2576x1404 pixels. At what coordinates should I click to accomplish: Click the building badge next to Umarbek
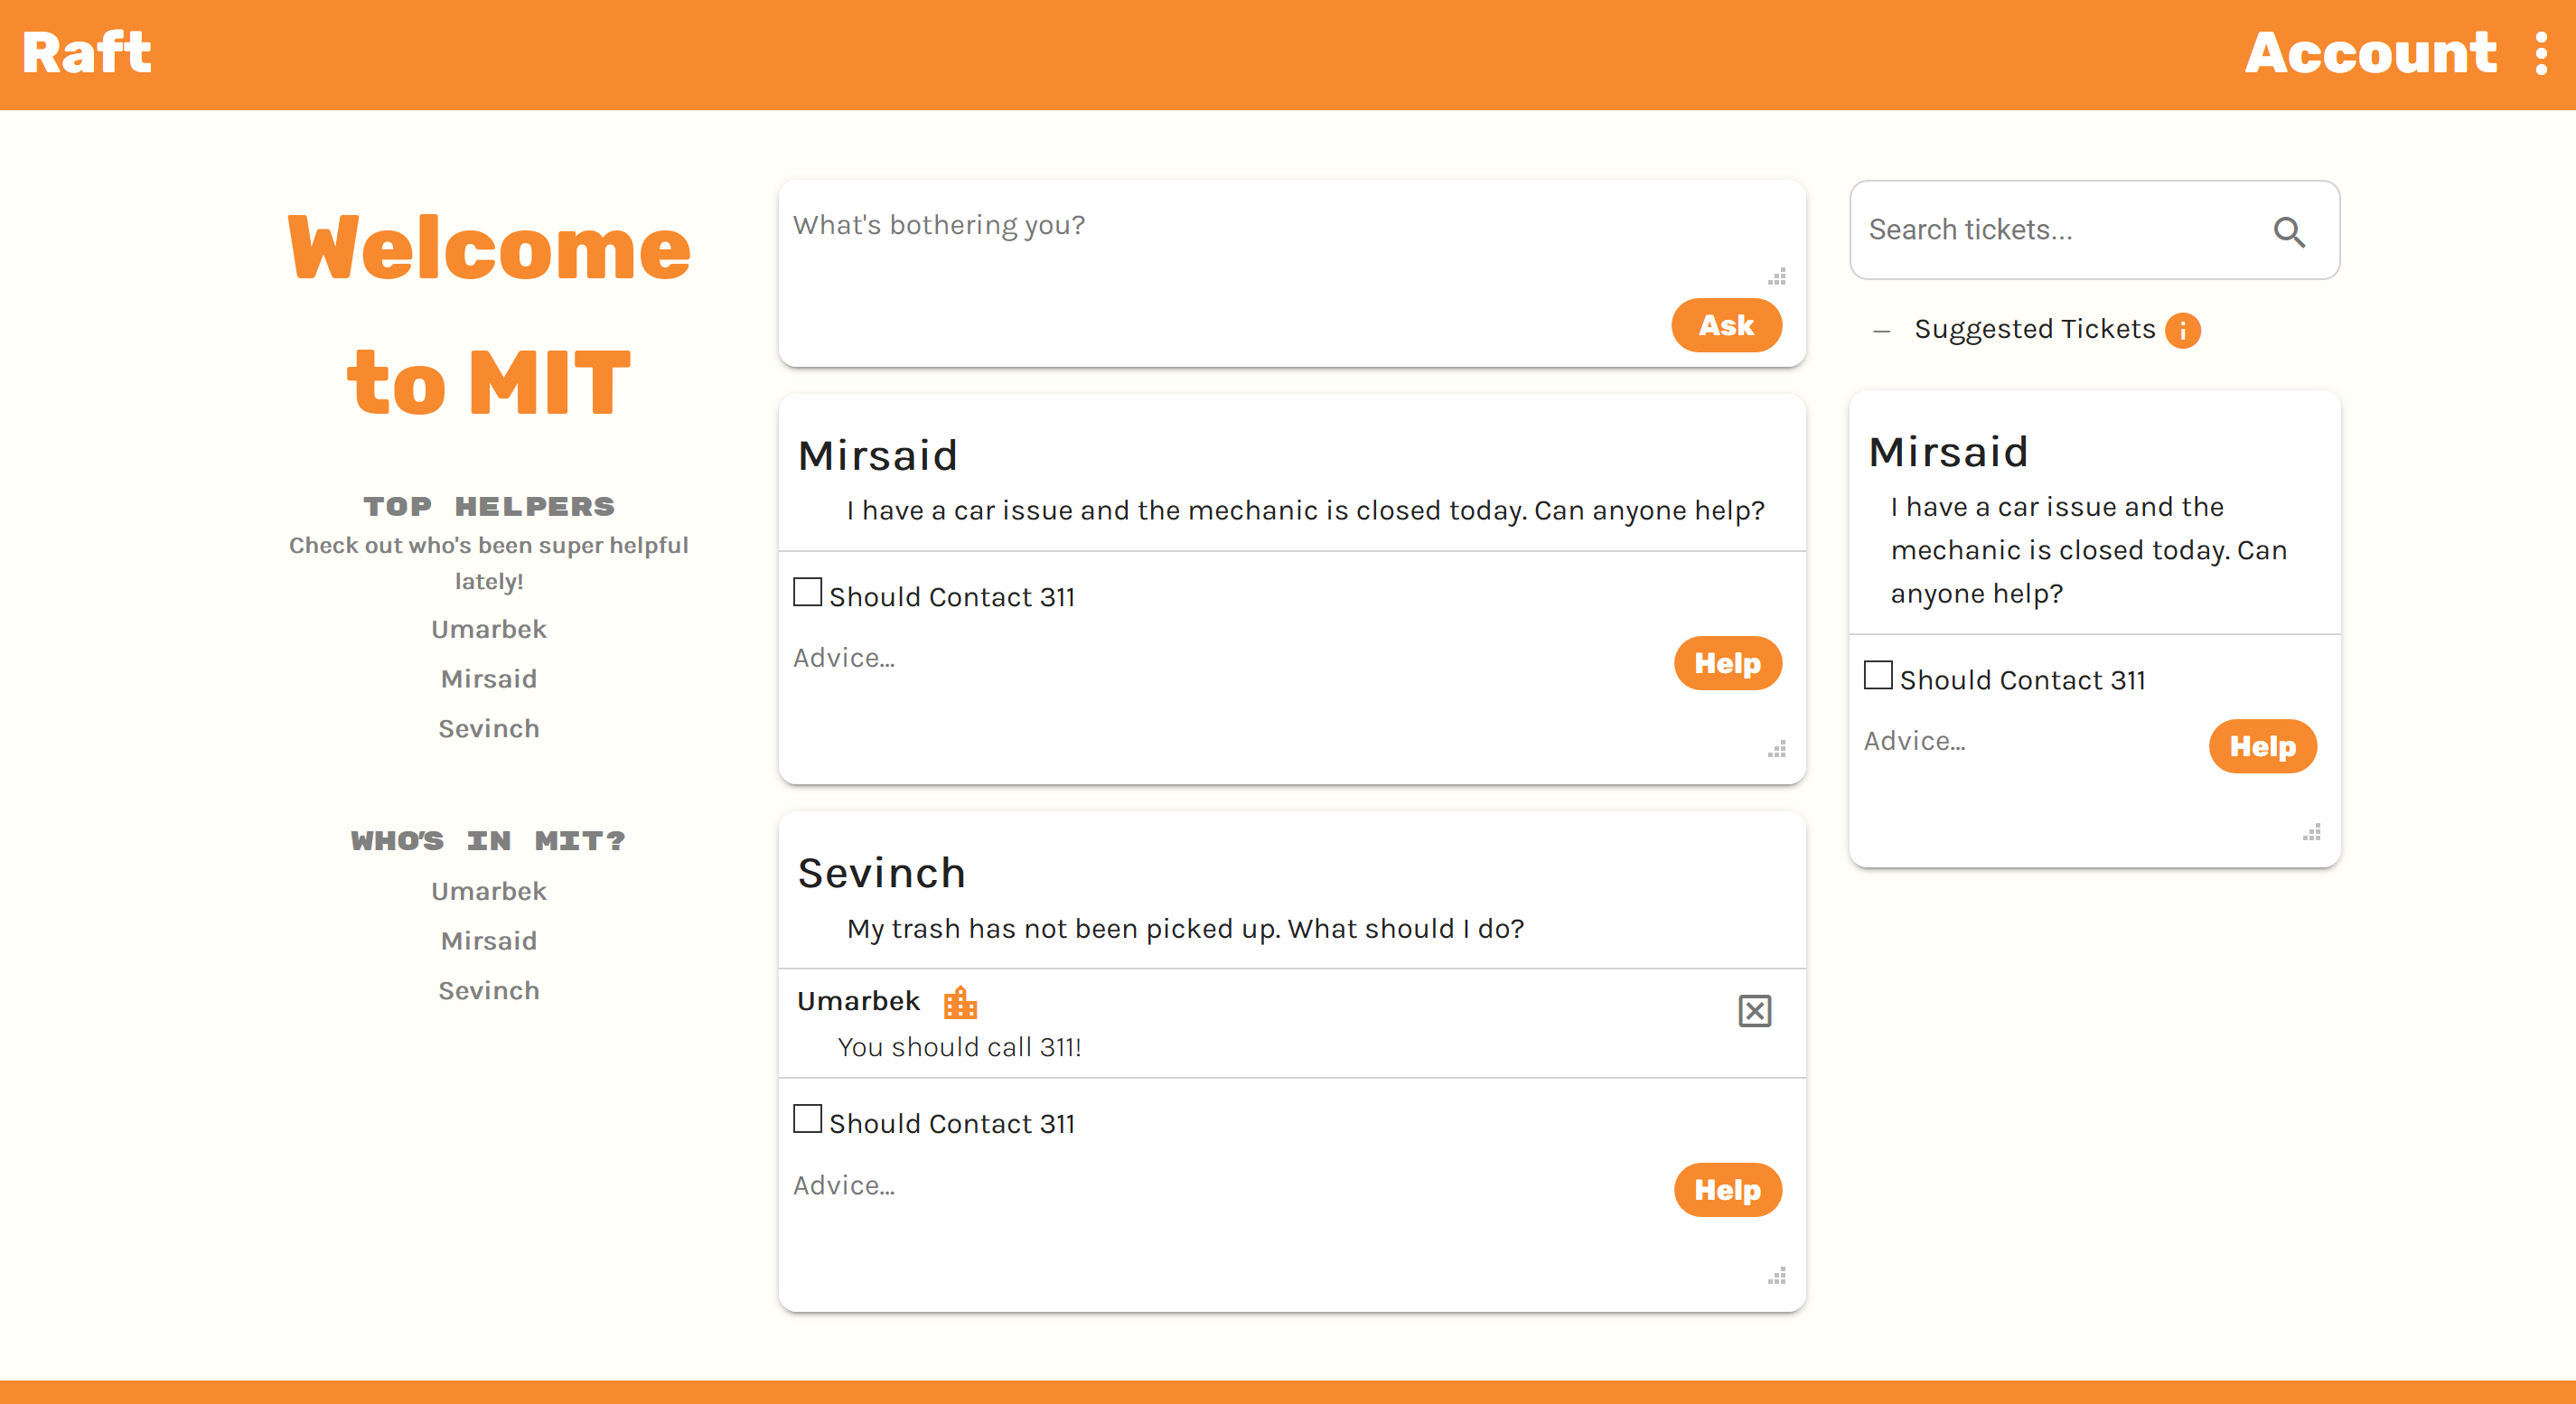[960, 1002]
